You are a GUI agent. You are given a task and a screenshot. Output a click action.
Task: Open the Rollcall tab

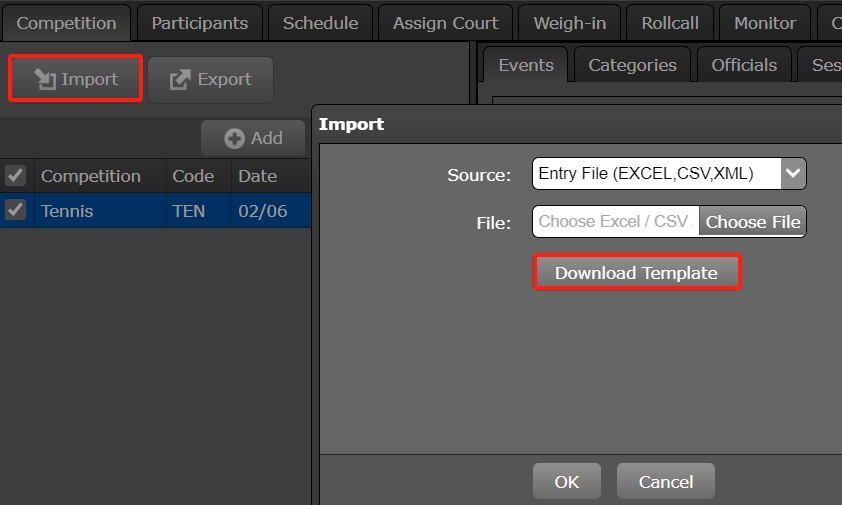[x=671, y=22]
